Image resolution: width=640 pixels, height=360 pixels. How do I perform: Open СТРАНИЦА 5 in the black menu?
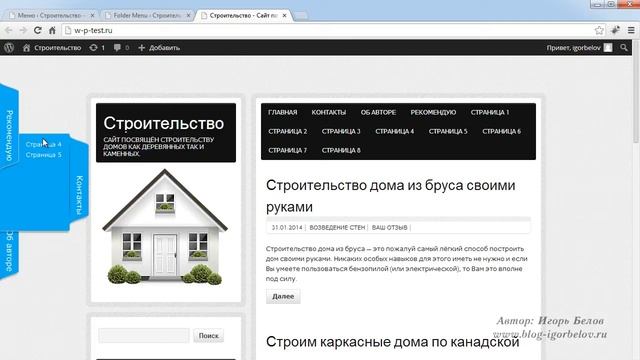[448, 131]
